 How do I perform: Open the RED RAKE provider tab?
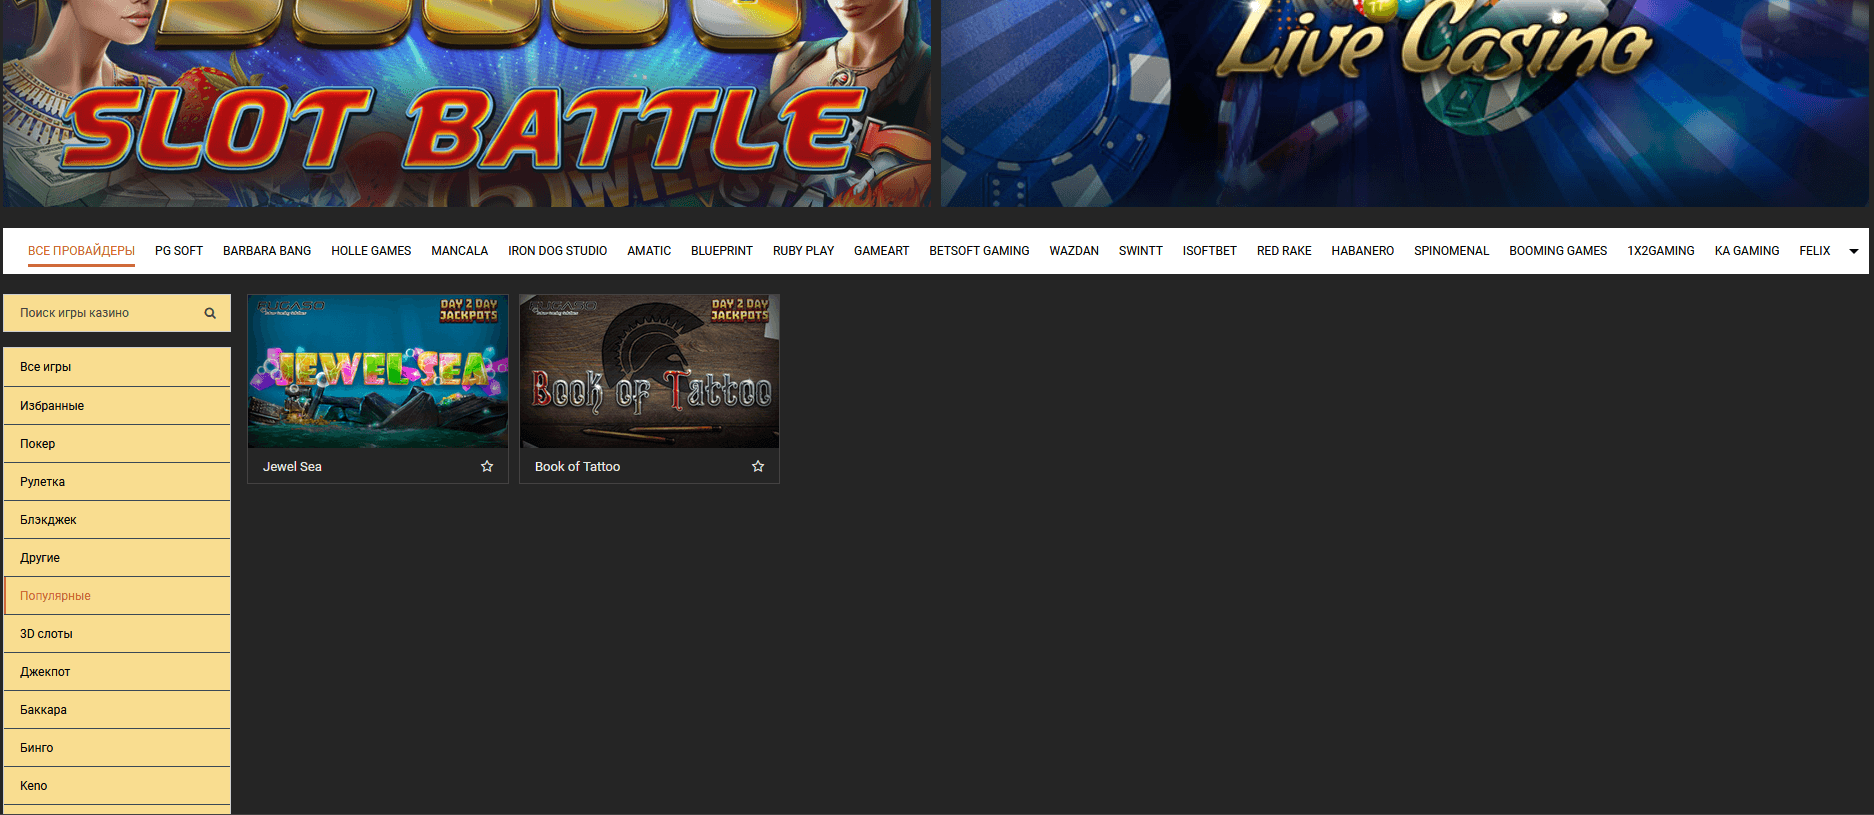coord(1284,251)
